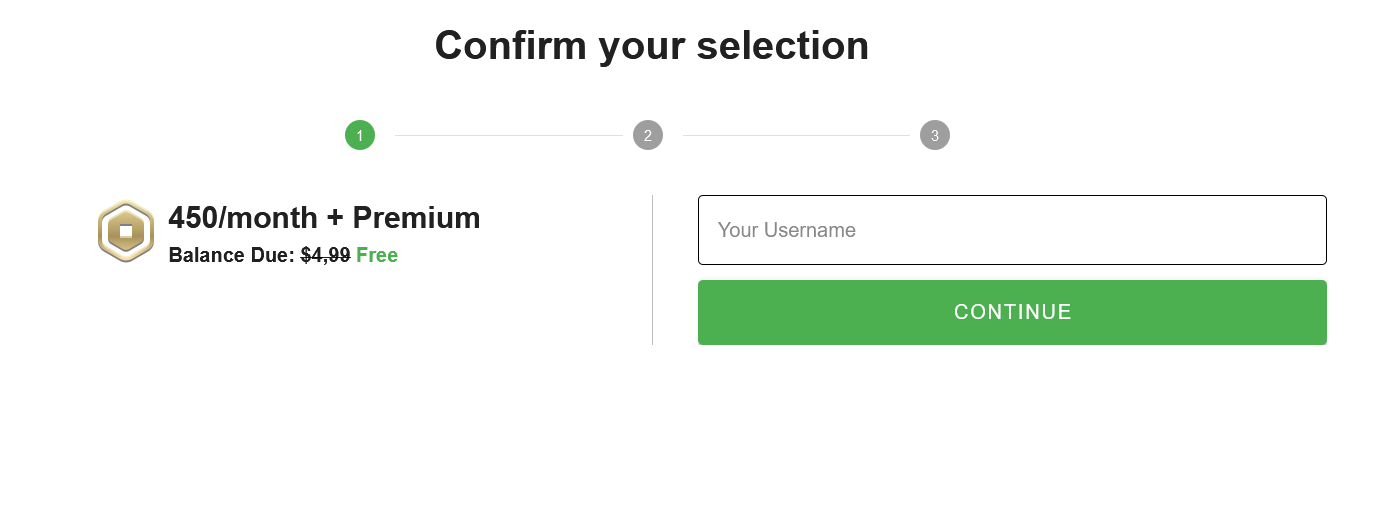Click the 450/month + Premium plan title
This screenshot has width=1397, height=519.
pos(324,218)
